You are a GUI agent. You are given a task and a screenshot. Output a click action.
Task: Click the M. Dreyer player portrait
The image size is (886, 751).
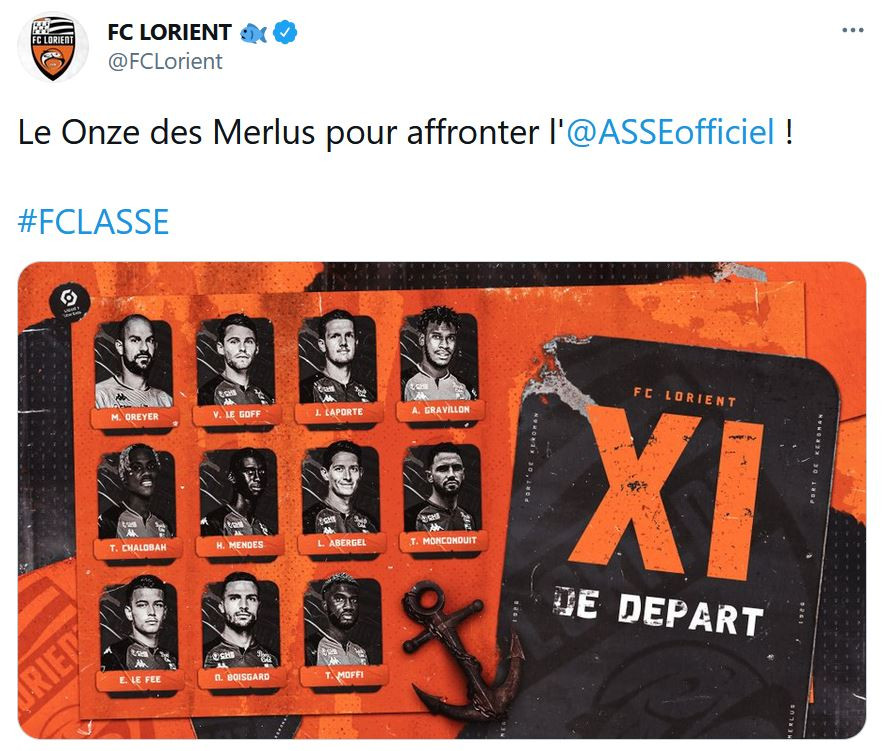(x=133, y=362)
